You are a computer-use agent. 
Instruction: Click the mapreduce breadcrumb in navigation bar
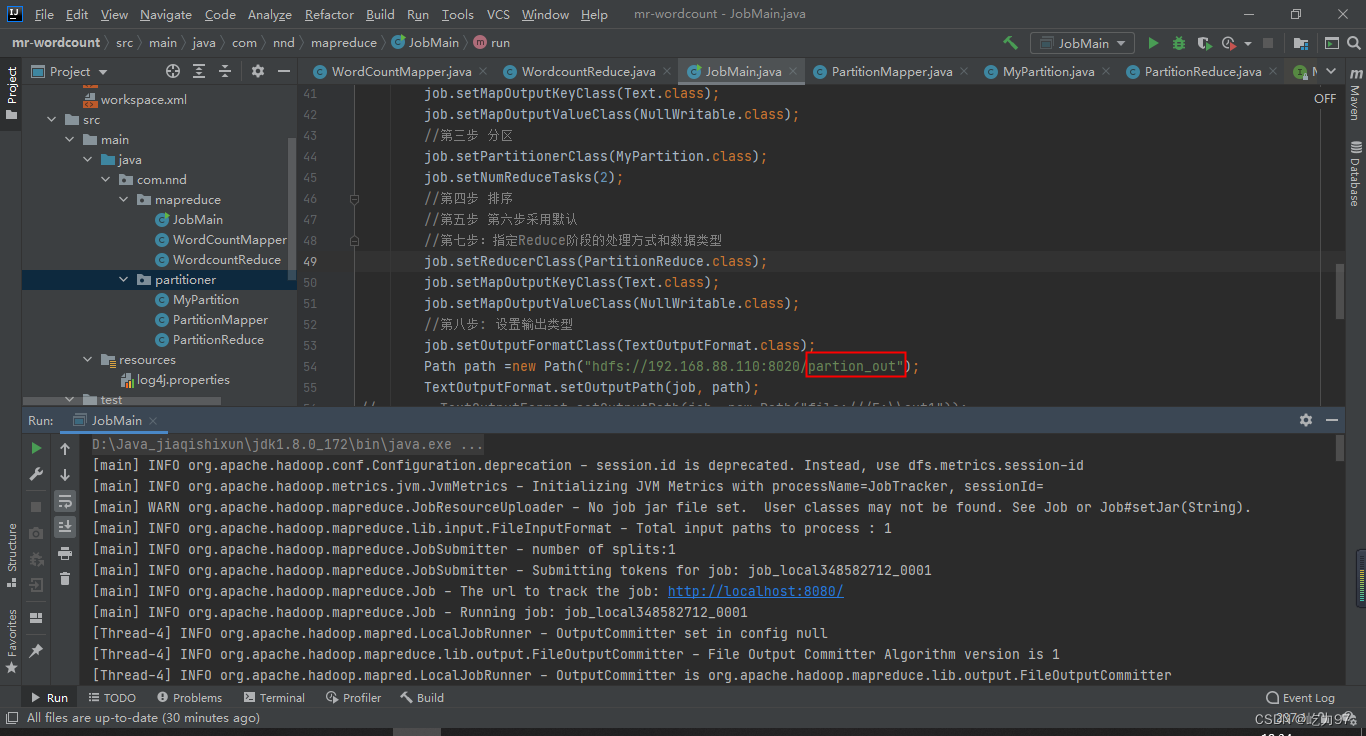pos(344,42)
